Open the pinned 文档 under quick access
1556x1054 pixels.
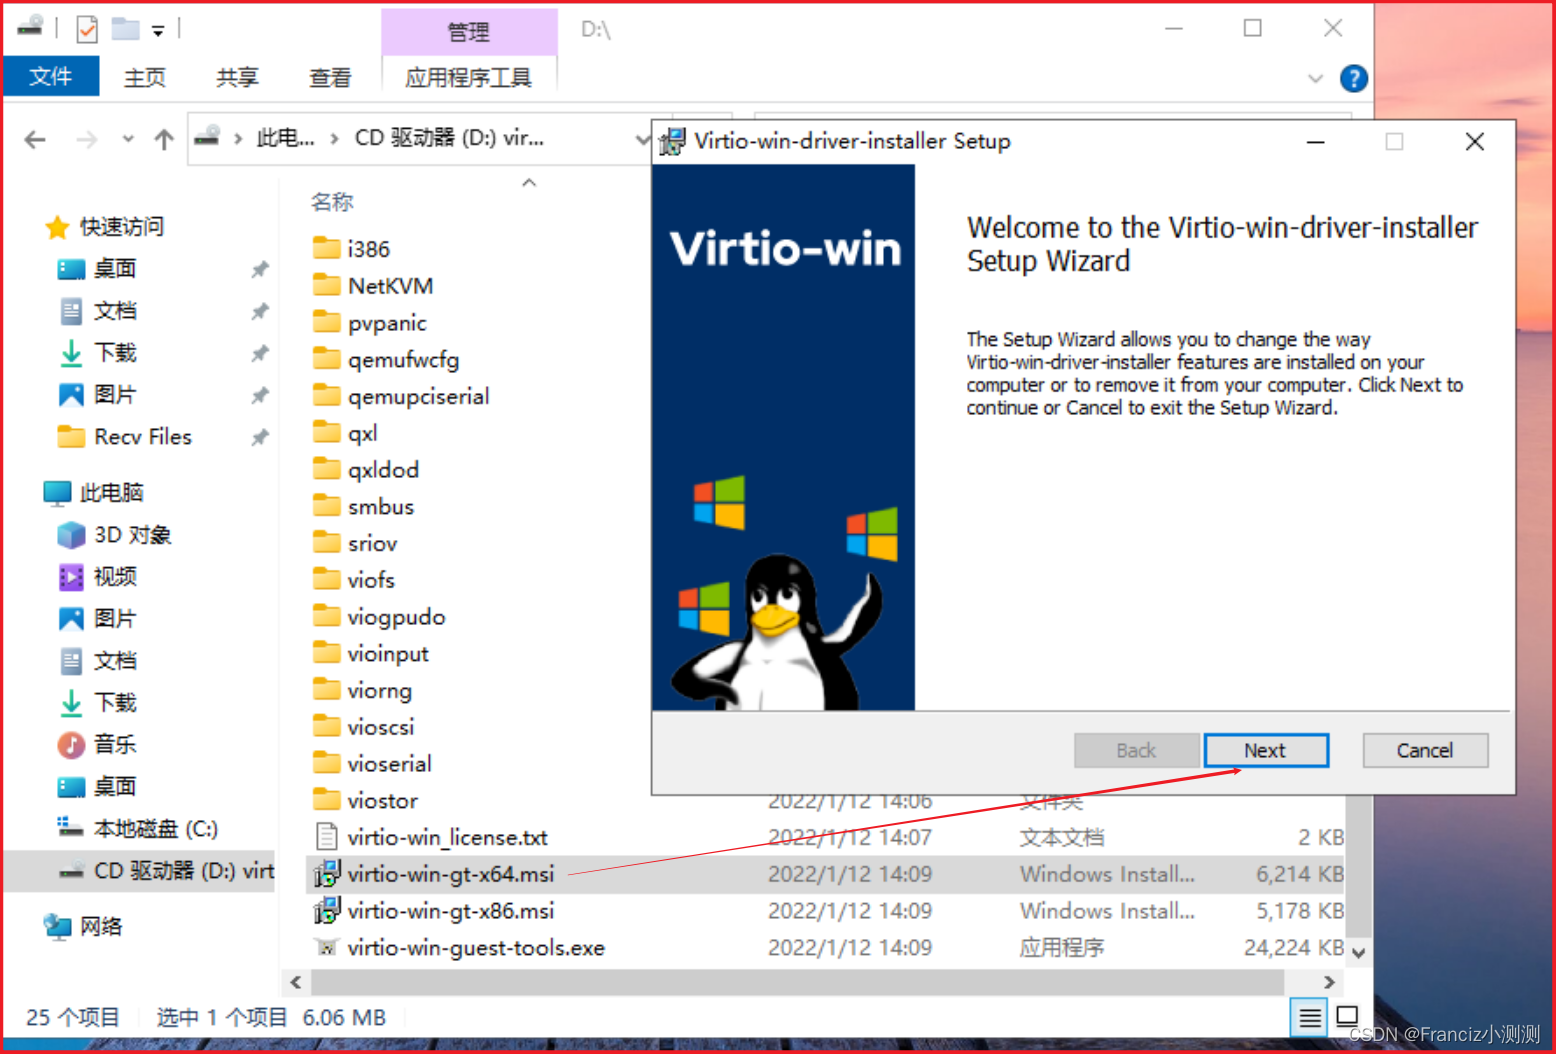115,311
